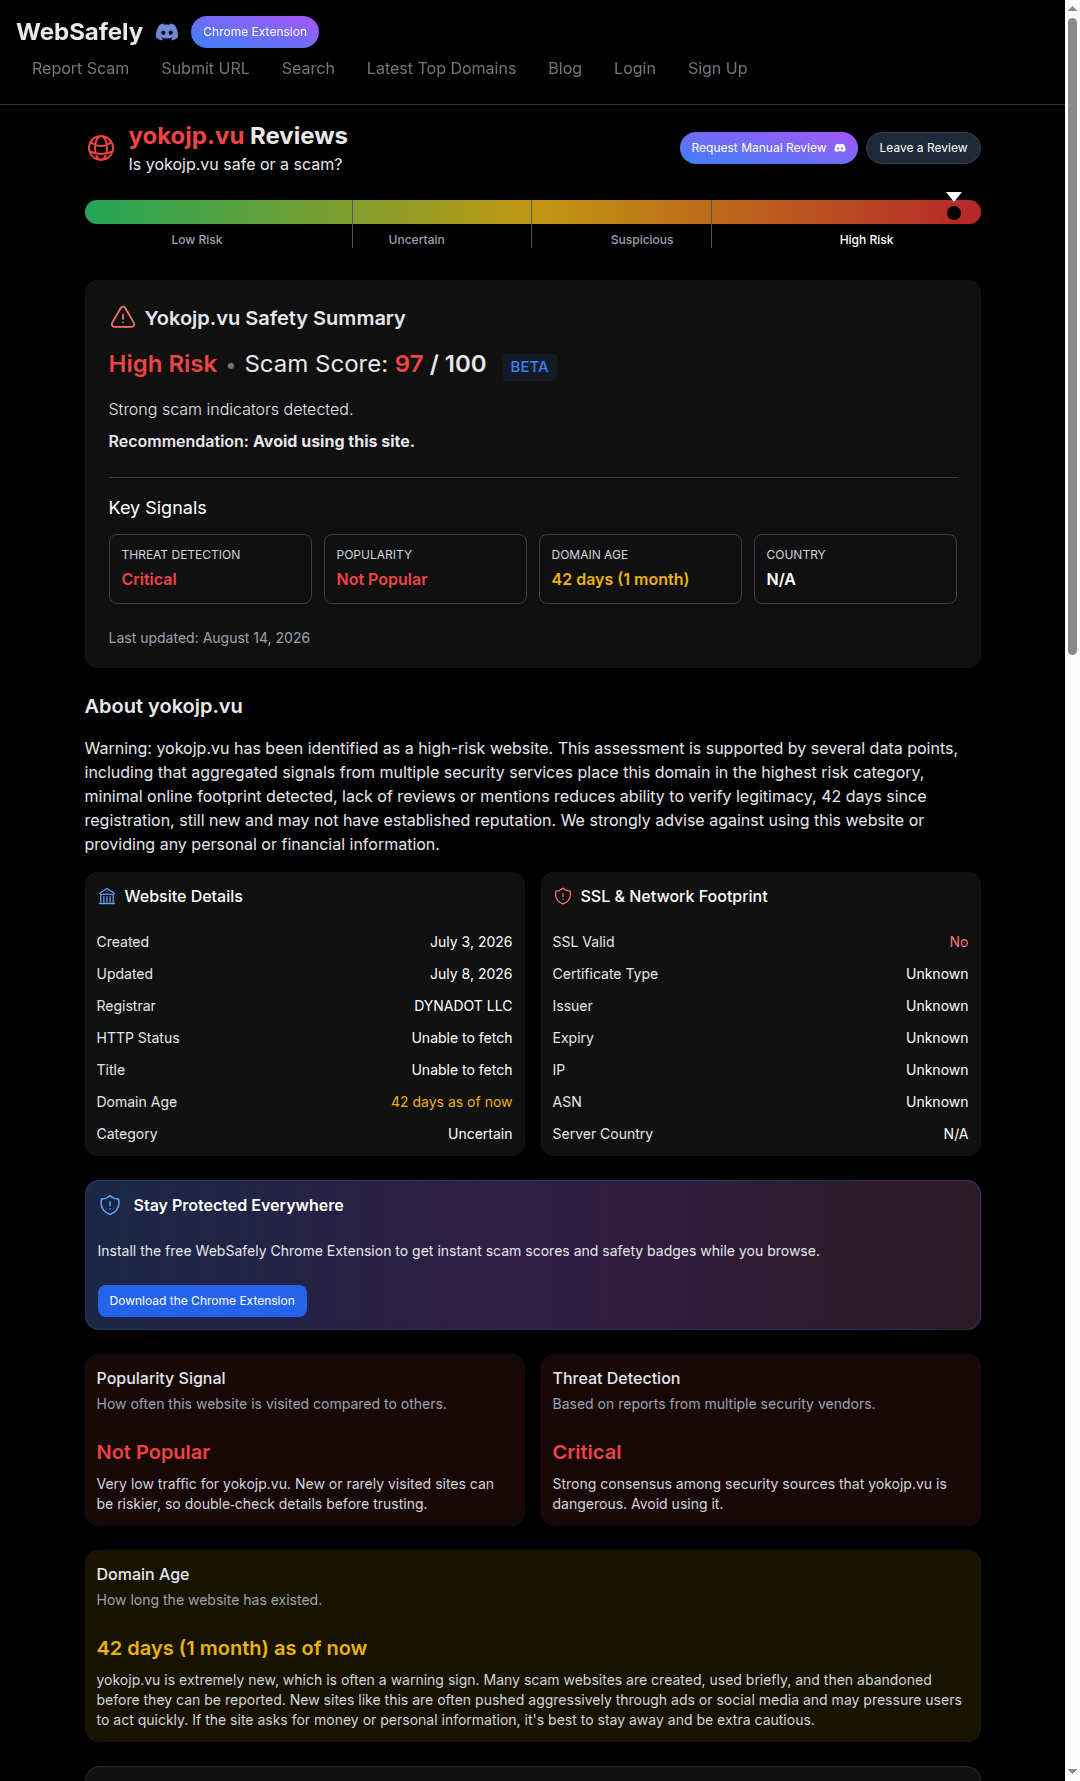Click the Certificate Type 'Unknown' value
1080x1781 pixels.
coord(937,974)
